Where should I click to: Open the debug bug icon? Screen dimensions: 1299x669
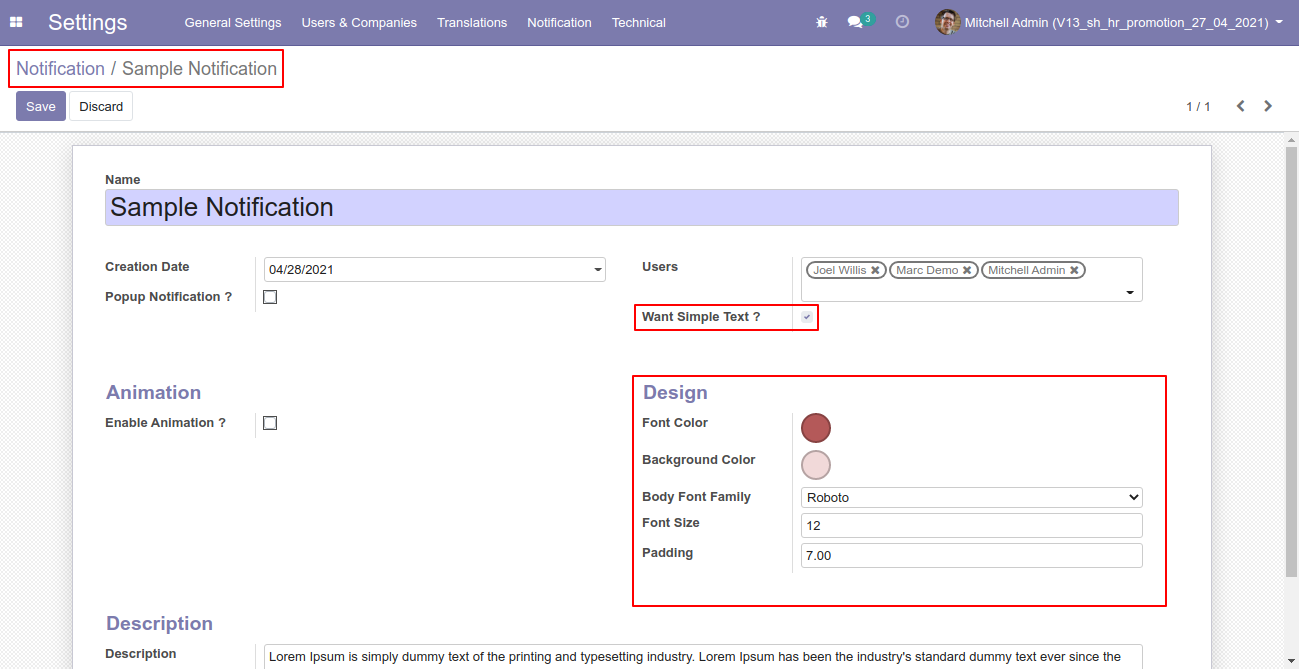pyautogui.click(x=822, y=22)
